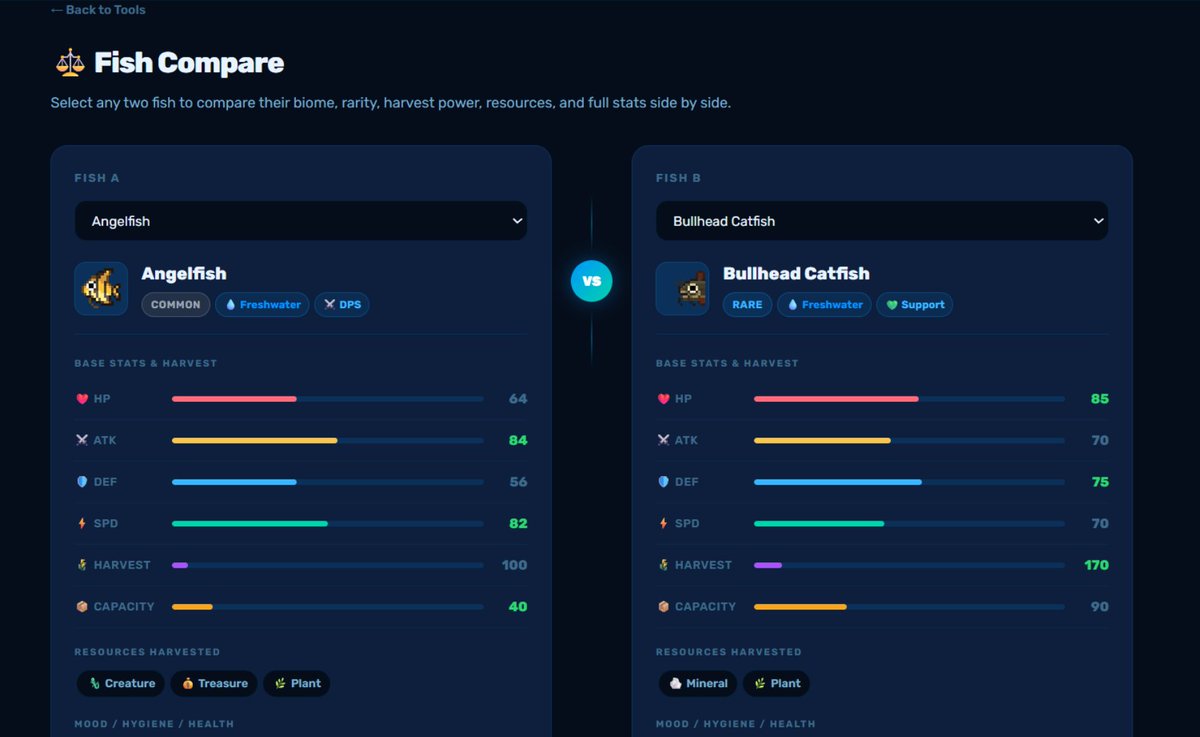Select Angelfish's Freshwater biome tag

262,305
